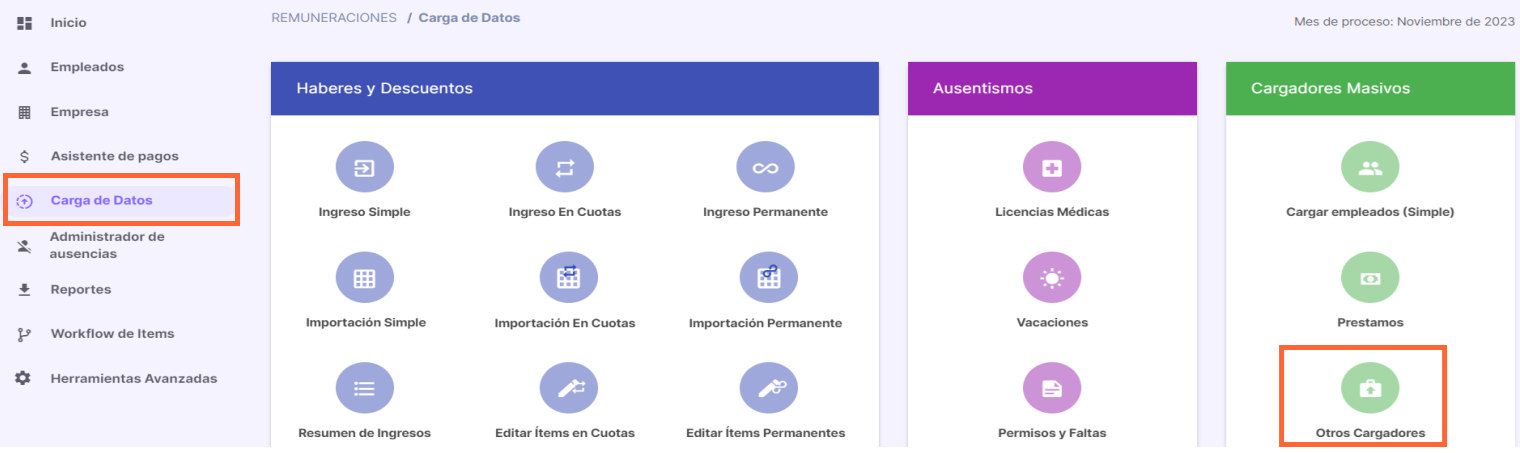The image size is (1520, 453).
Task: Open the Ingreso Simple icon
Action: coord(365,168)
